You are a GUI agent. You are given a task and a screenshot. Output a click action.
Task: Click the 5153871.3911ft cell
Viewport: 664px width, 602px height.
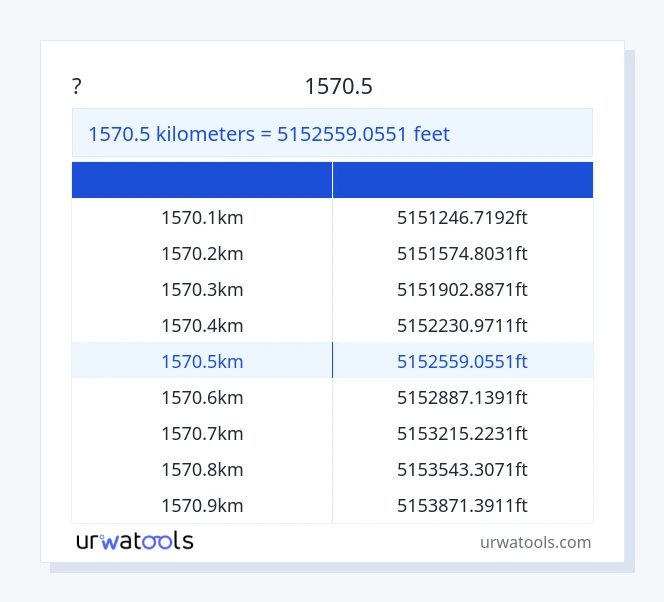pyautogui.click(x=462, y=505)
